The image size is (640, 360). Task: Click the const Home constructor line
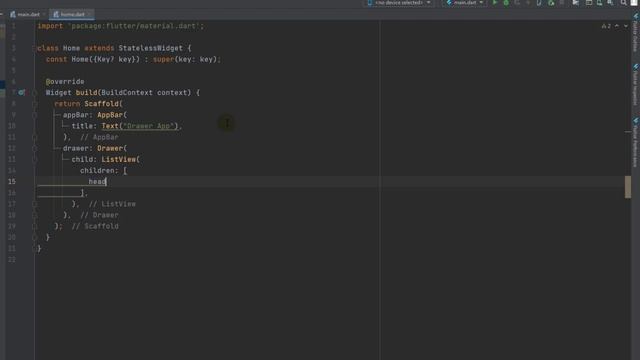click(x=133, y=60)
